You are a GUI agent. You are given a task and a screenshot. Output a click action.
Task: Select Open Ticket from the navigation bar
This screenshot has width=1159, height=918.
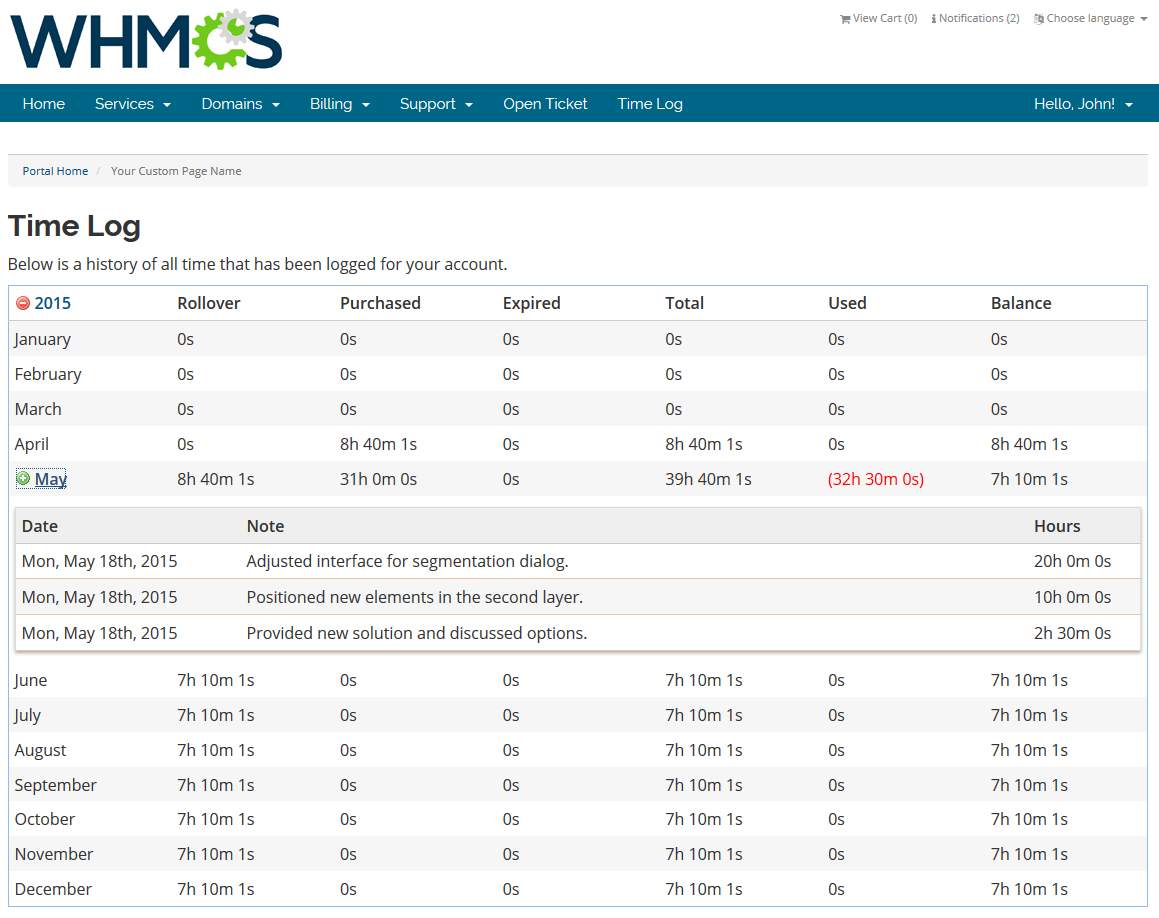pyautogui.click(x=545, y=103)
